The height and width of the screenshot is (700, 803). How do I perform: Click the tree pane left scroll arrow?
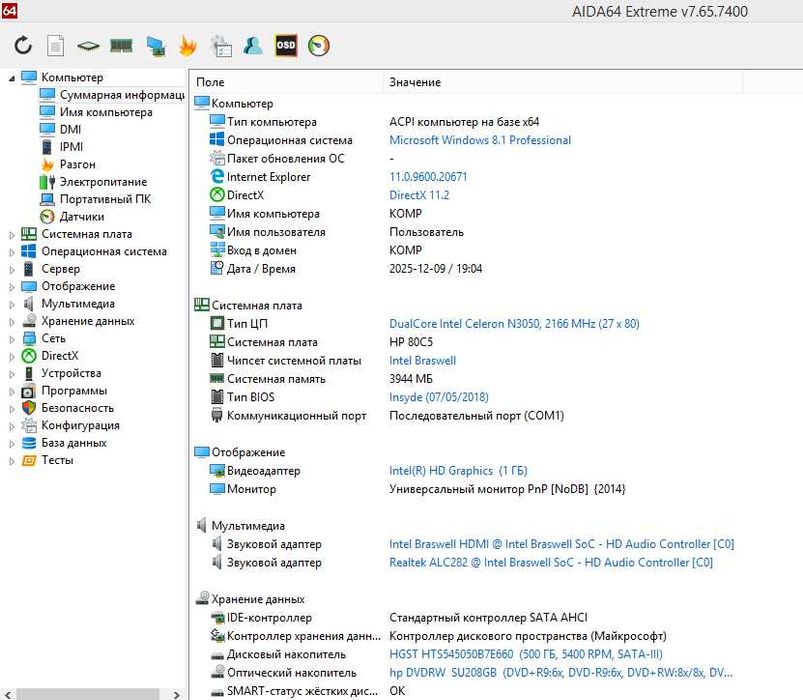pyautogui.click(x=8, y=695)
